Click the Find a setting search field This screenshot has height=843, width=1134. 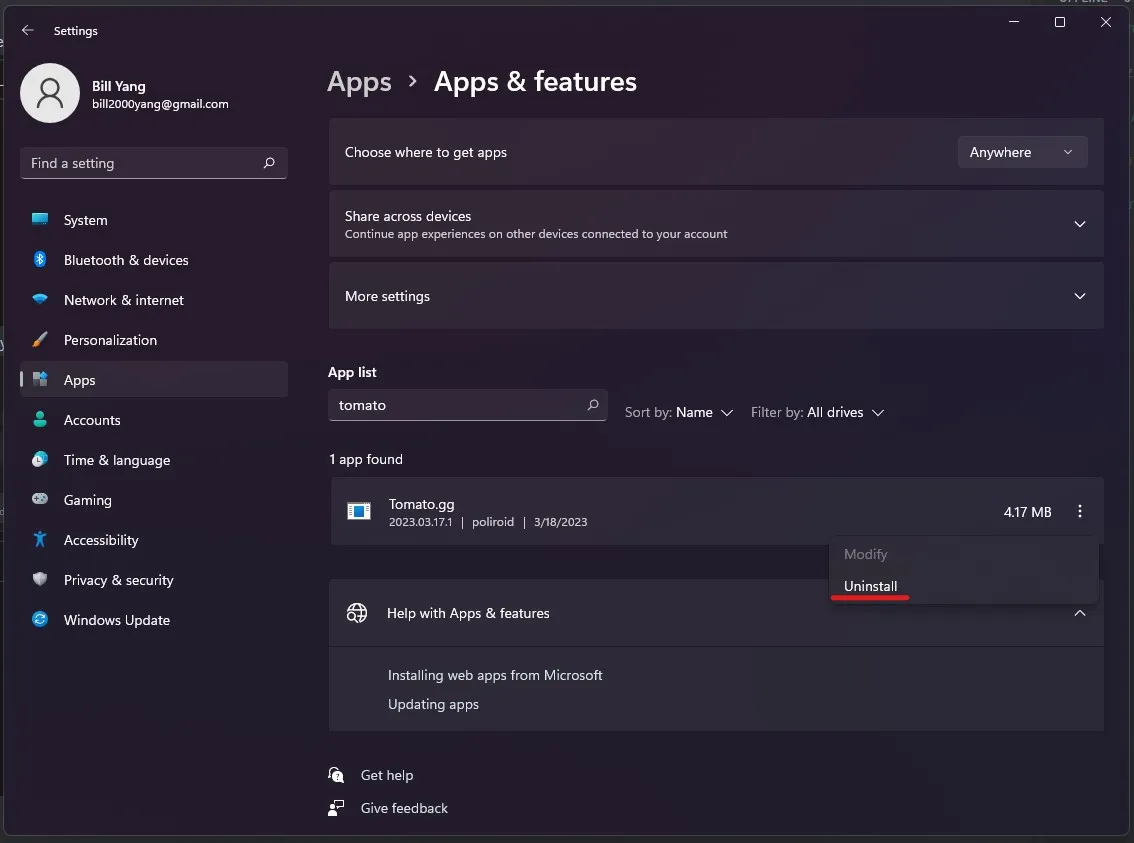[140, 163]
